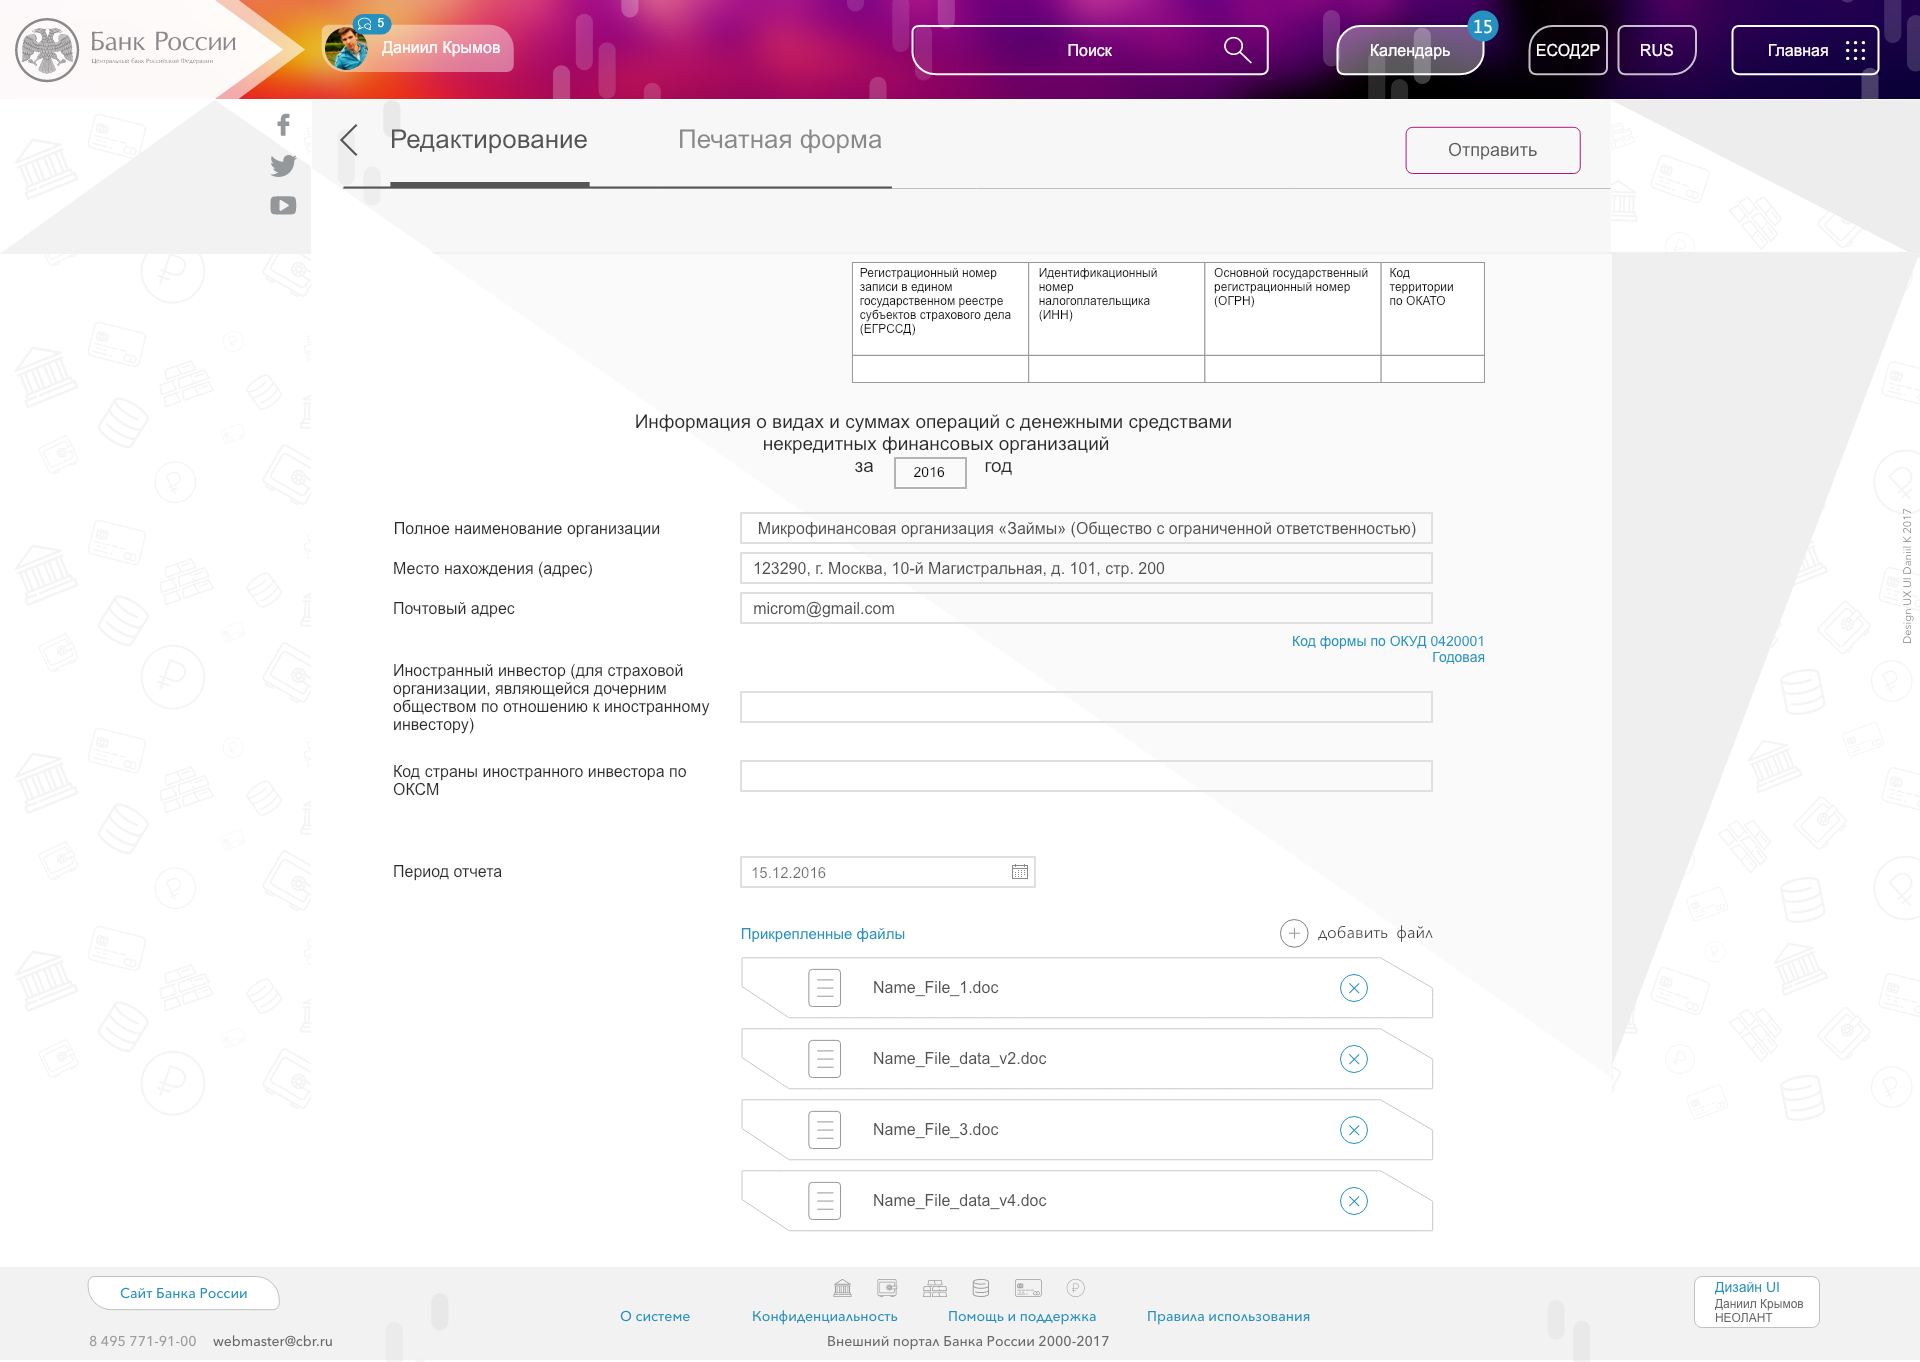Click the address field with 123290 Москва
Viewport: 1920px width, 1362px height.
click(x=1086, y=568)
